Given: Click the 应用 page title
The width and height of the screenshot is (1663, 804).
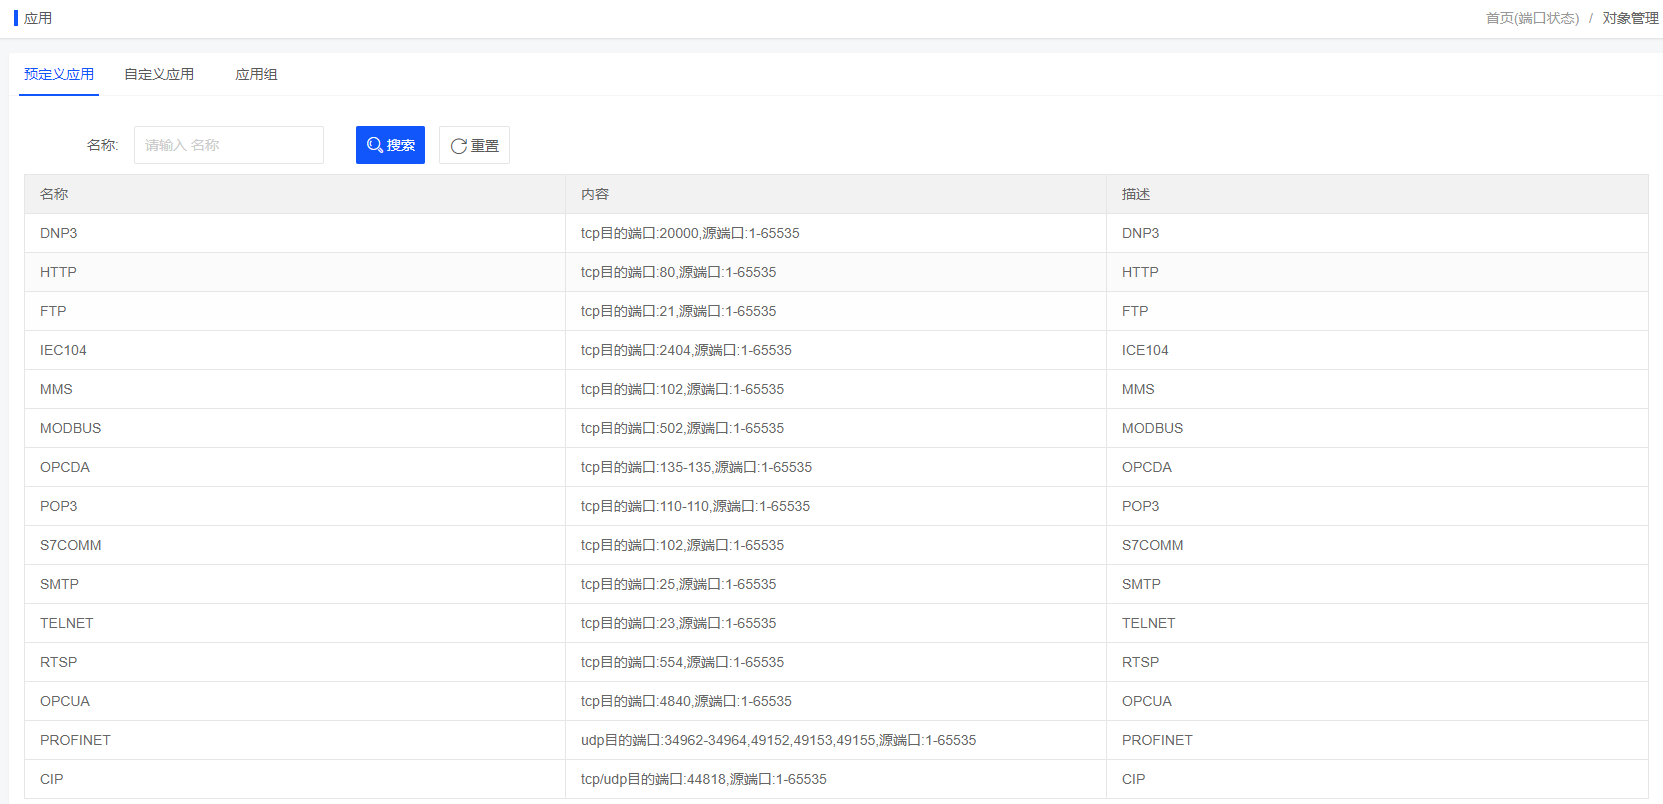Looking at the screenshot, I should coord(38,18).
